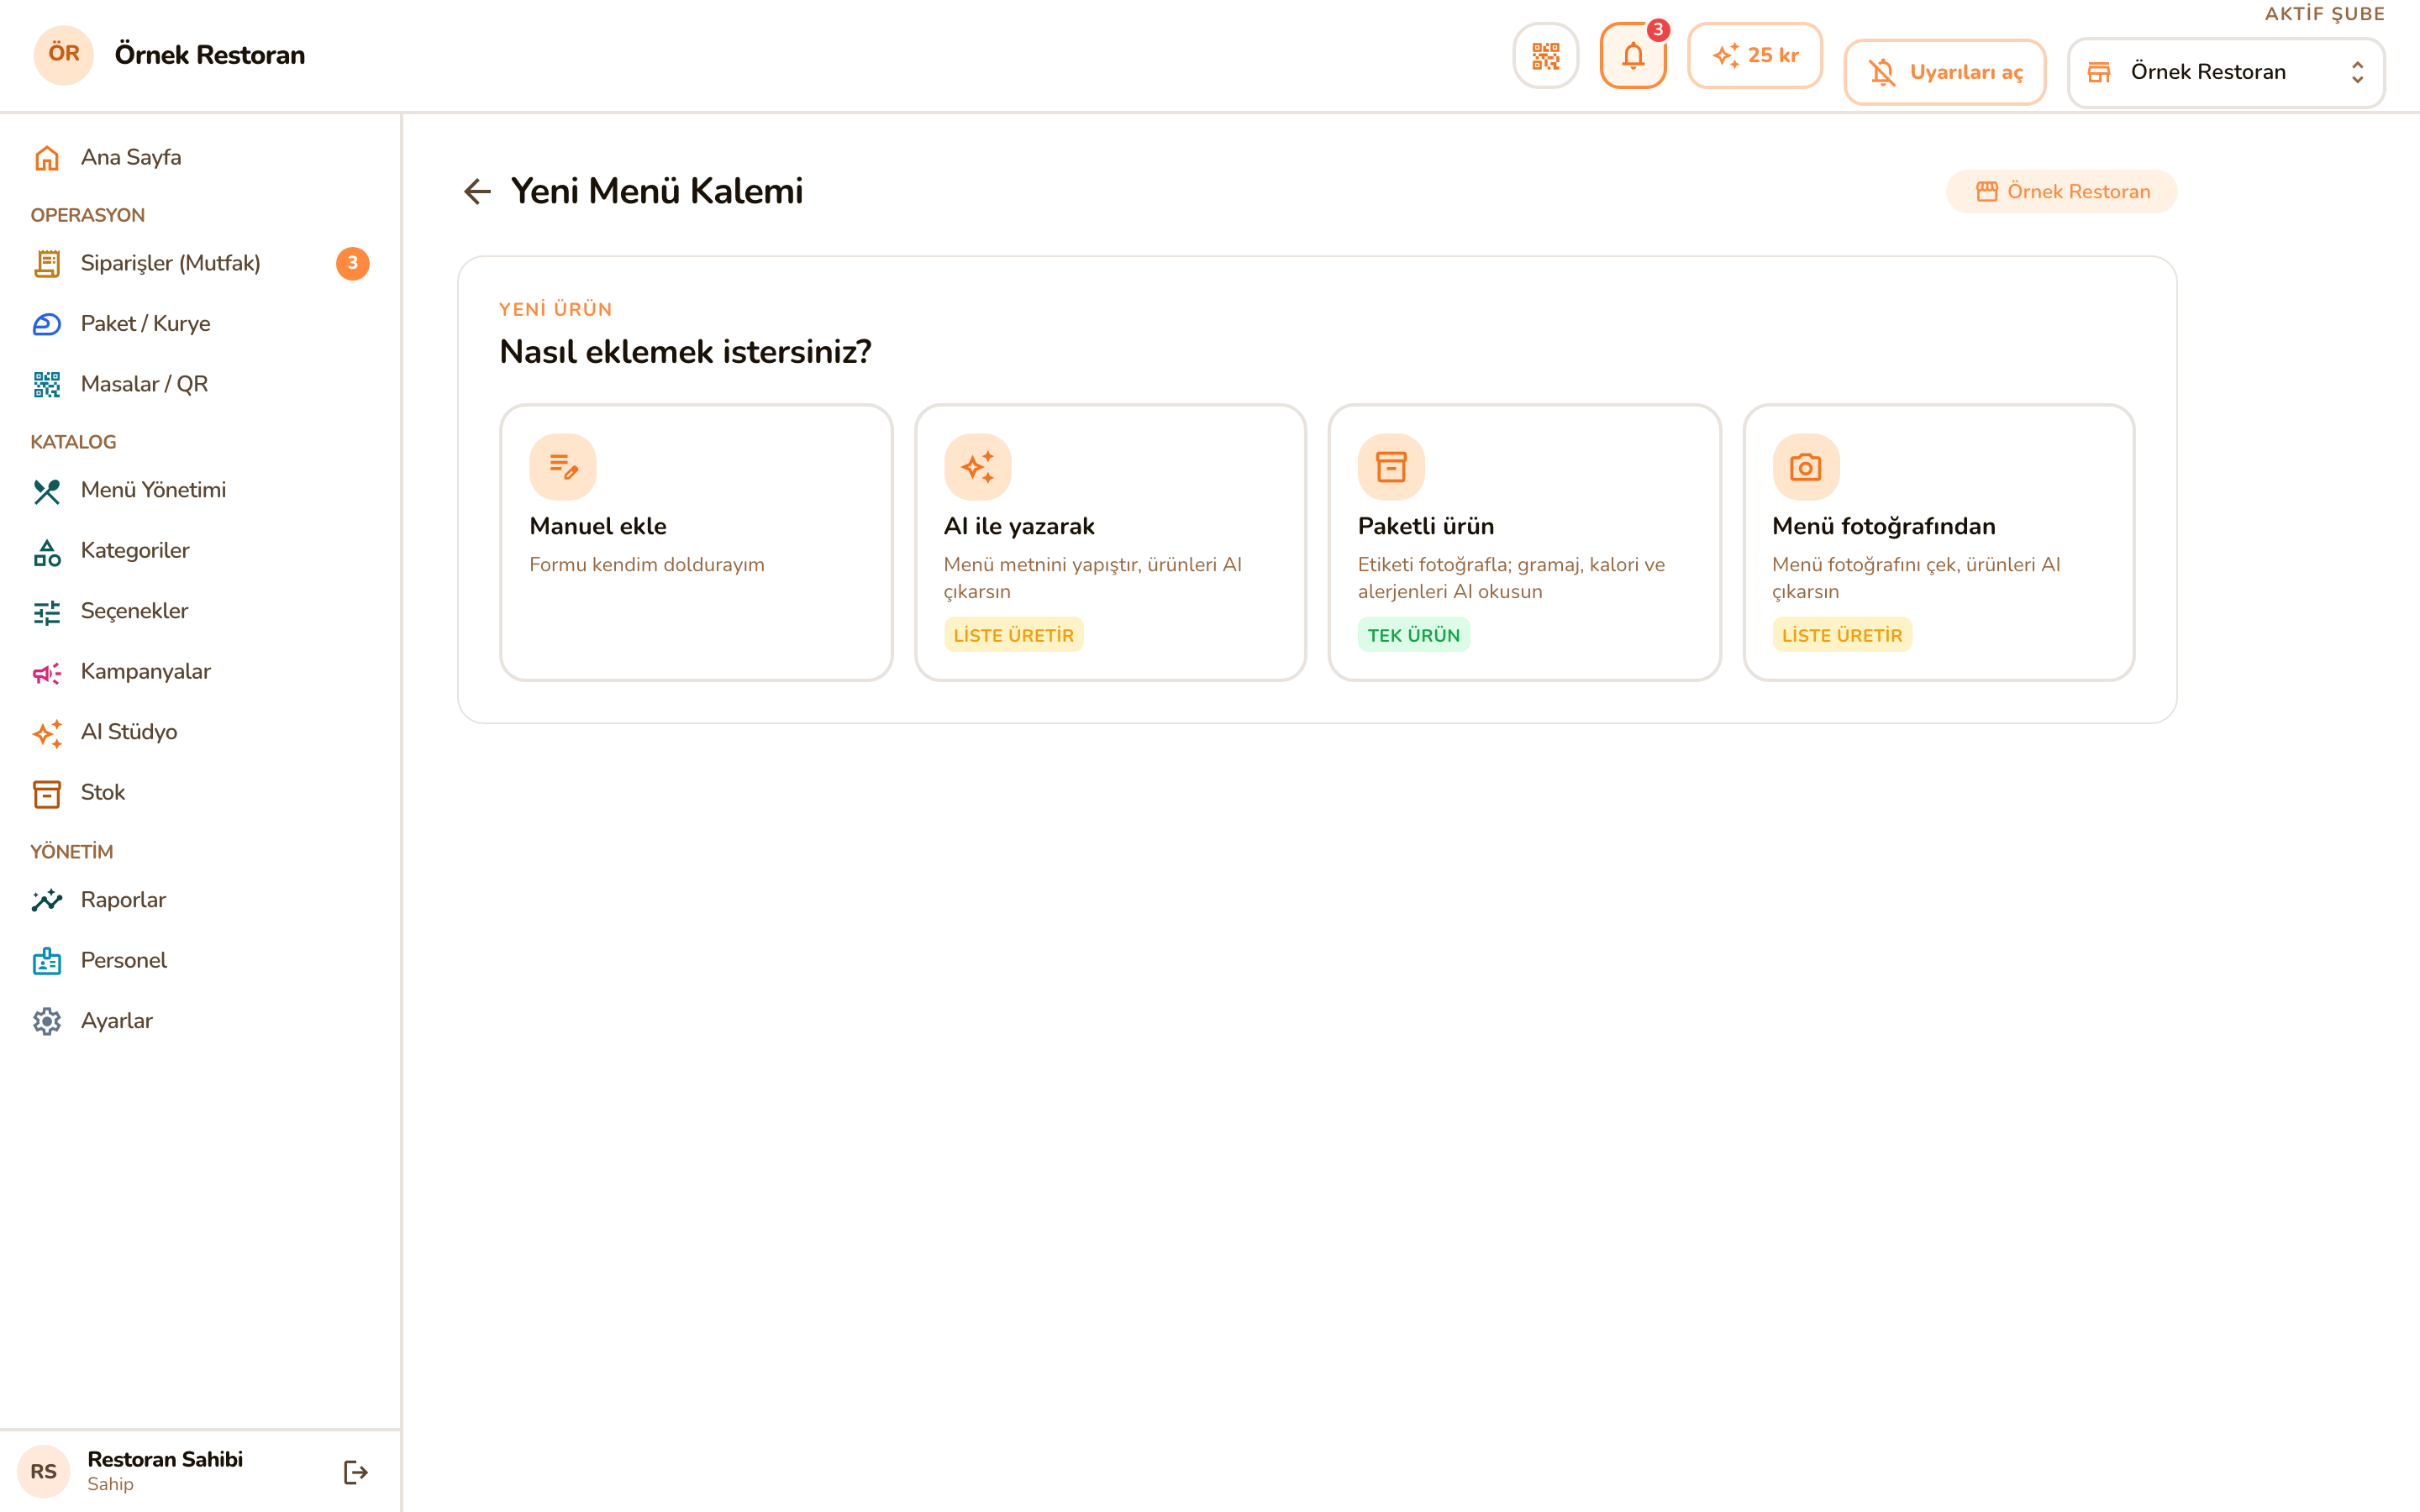Open Ana Sayfa in the sidebar

point(200,157)
